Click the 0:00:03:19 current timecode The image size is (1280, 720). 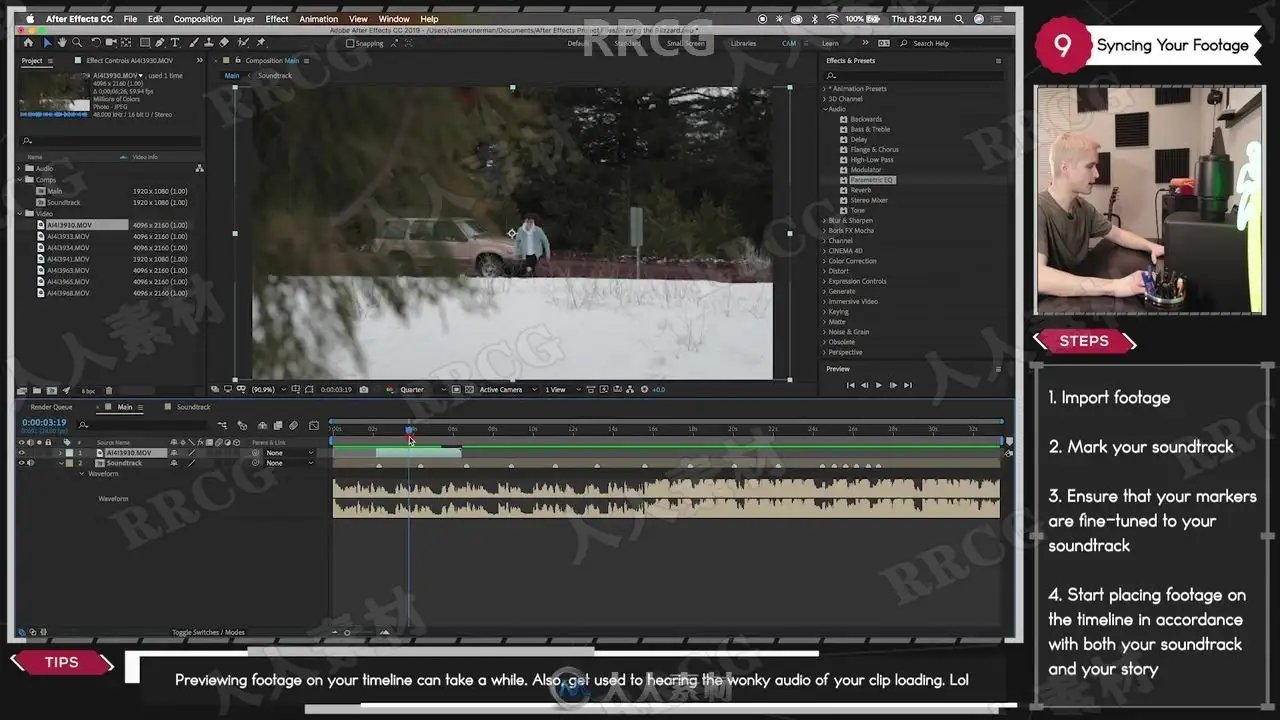(44, 422)
